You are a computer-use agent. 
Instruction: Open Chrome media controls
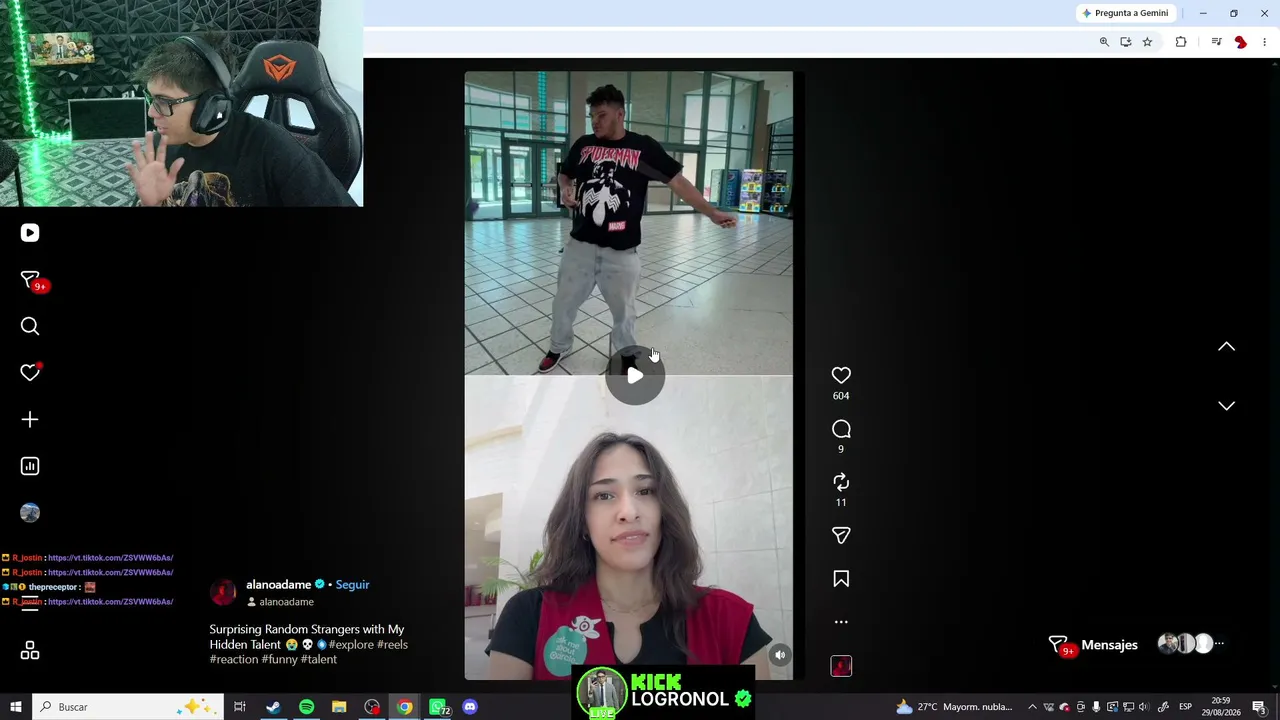[x=1216, y=42]
